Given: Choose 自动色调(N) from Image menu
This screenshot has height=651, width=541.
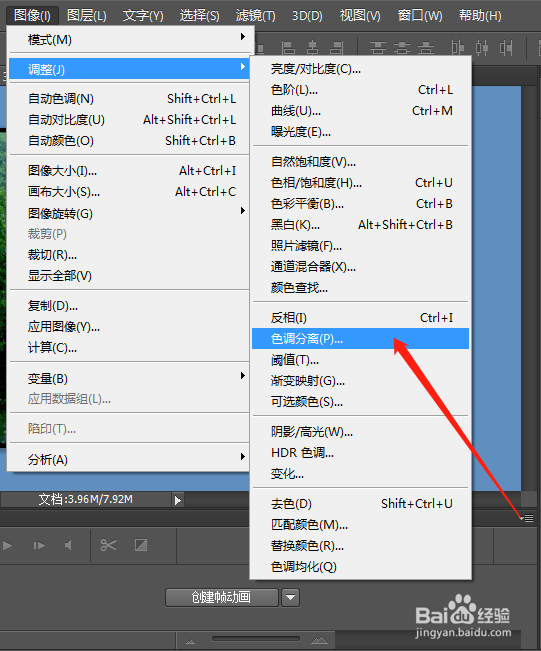Looking at the screenshot, I should 129,99.
